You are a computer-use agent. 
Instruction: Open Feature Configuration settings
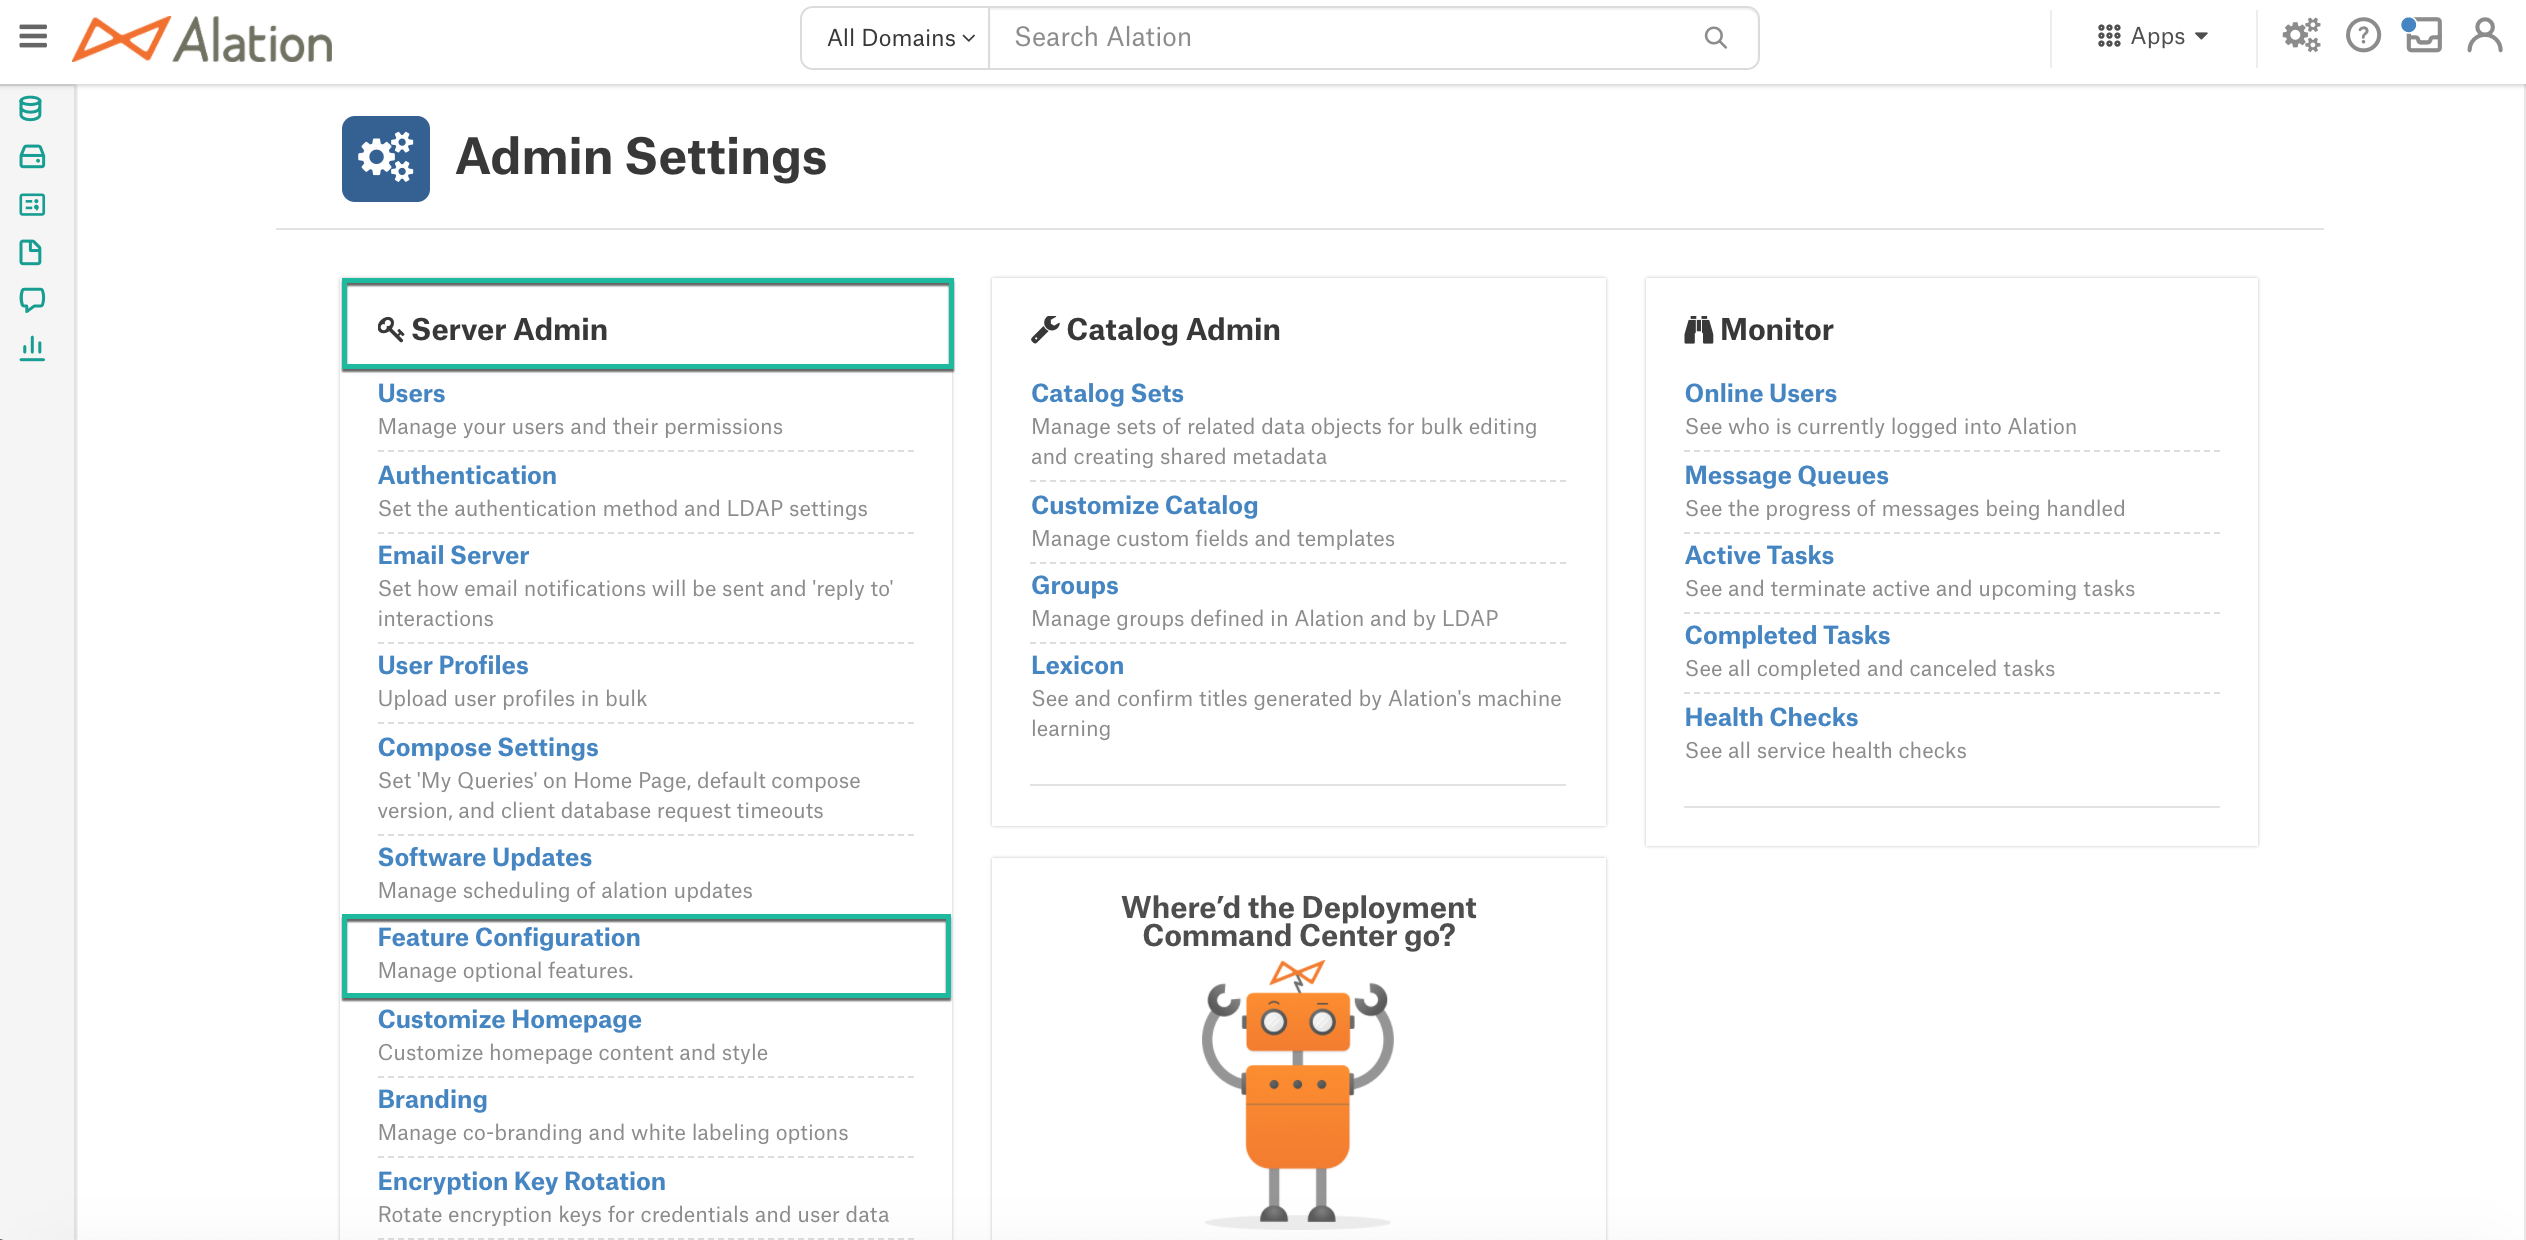click(507, 937)
